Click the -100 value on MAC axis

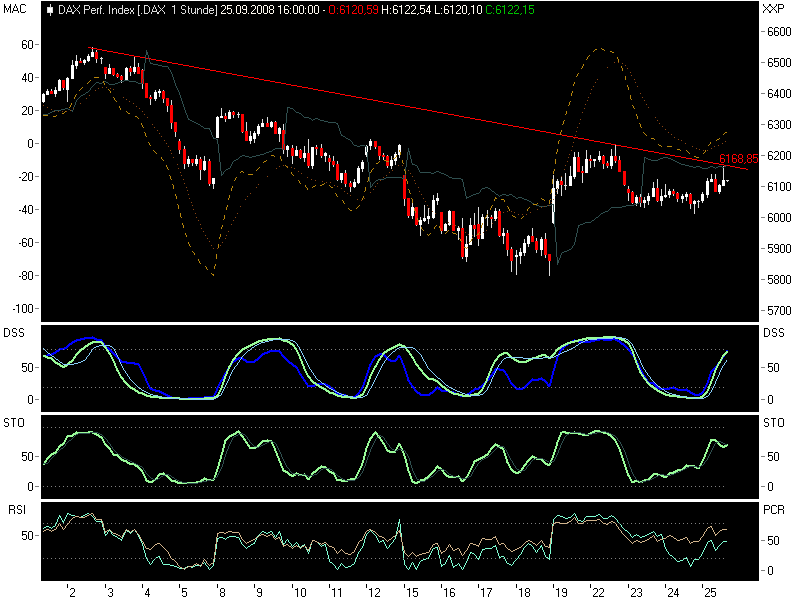tap(22, 309)
